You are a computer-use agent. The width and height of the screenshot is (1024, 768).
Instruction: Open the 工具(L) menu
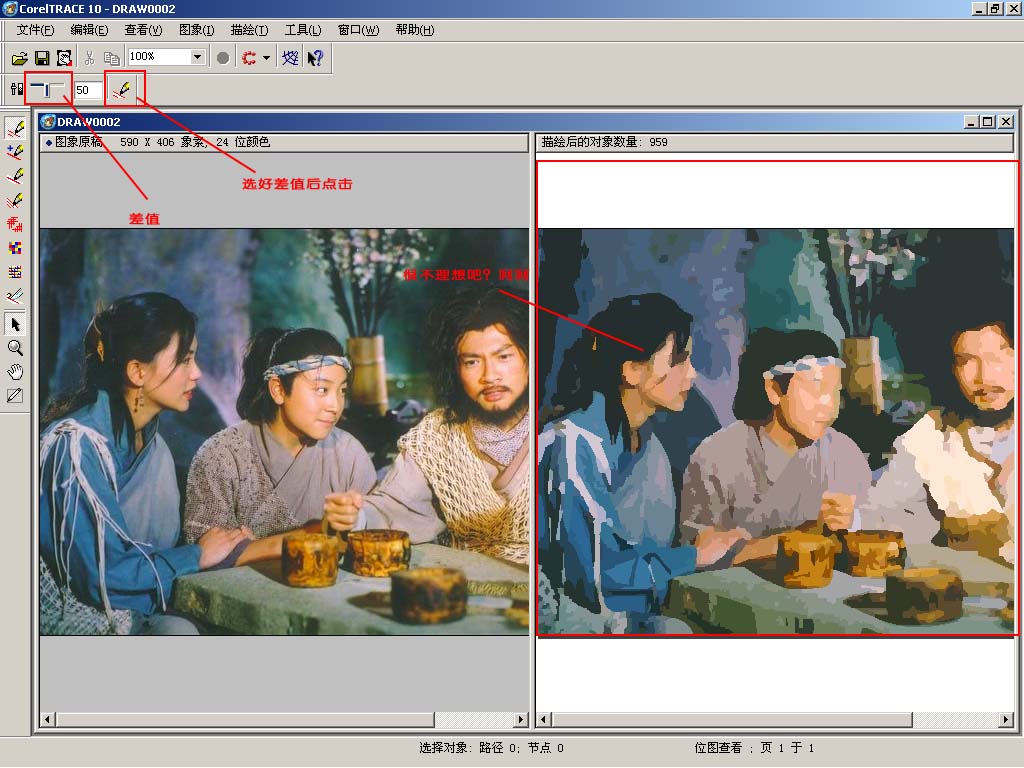303,30
